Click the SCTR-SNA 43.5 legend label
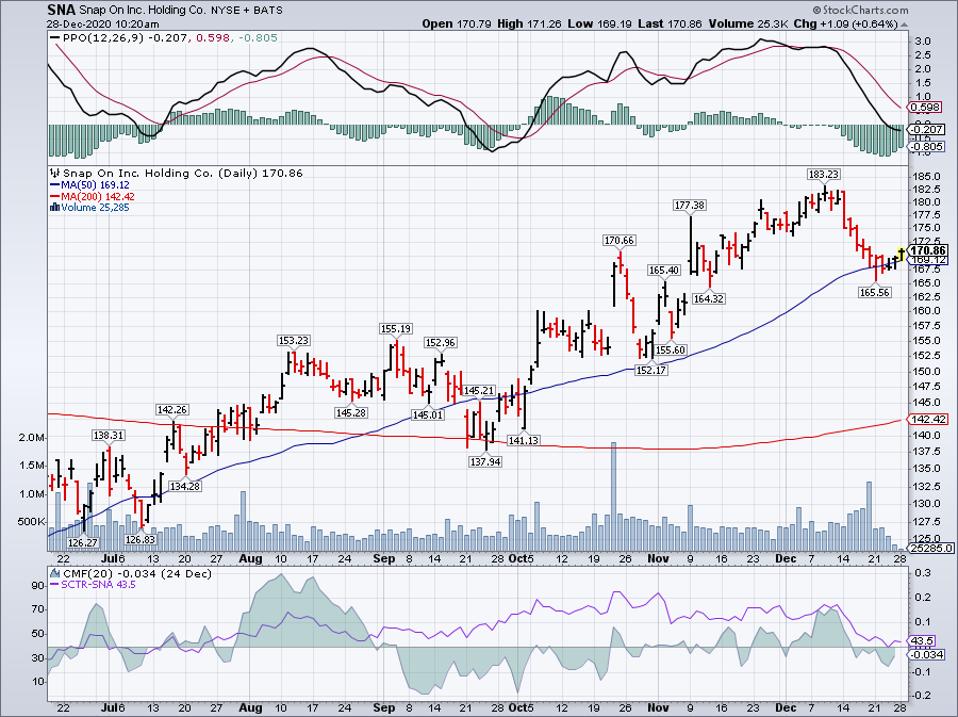Image resolution: width=958 pixels, height=717 pixels. click(x=98, y=585)
